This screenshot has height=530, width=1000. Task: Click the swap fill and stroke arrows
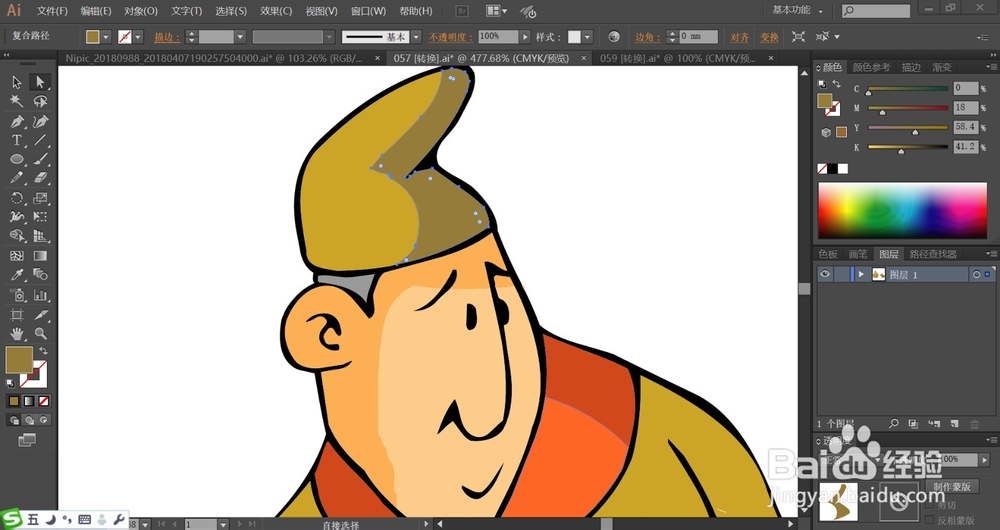click(x=43, y=351)
